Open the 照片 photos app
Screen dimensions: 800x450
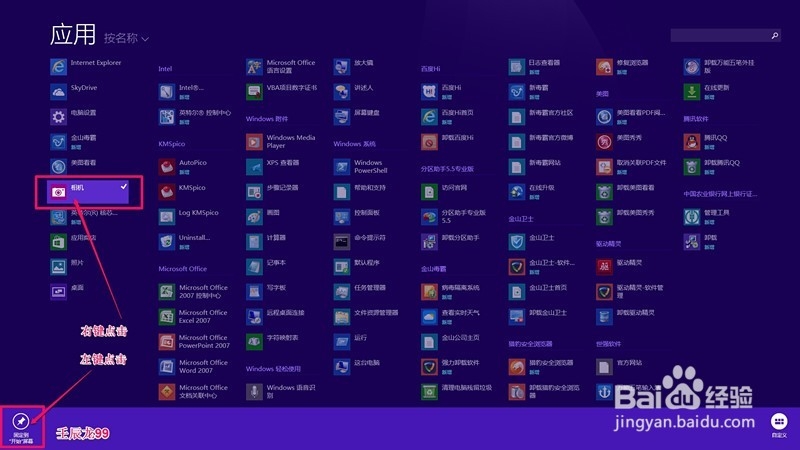pos(67,266)
